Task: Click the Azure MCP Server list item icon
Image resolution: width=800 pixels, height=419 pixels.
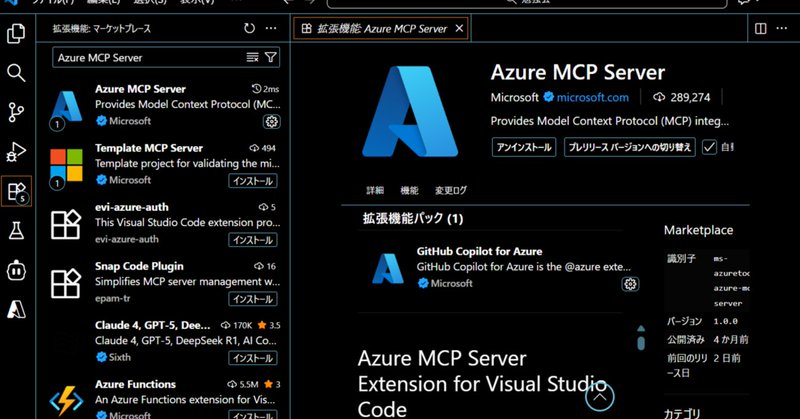Action: coord(66,106)
